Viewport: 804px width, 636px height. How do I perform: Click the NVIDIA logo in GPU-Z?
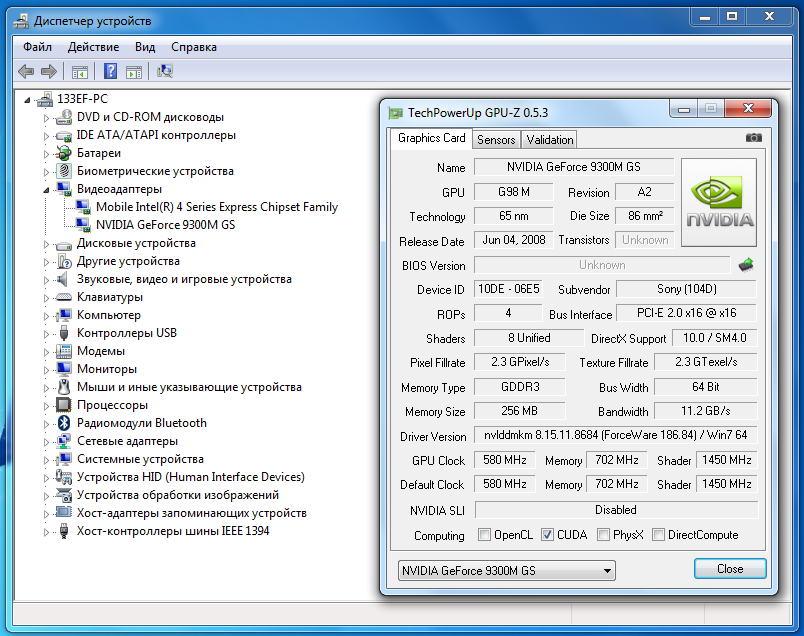[719, 202]
